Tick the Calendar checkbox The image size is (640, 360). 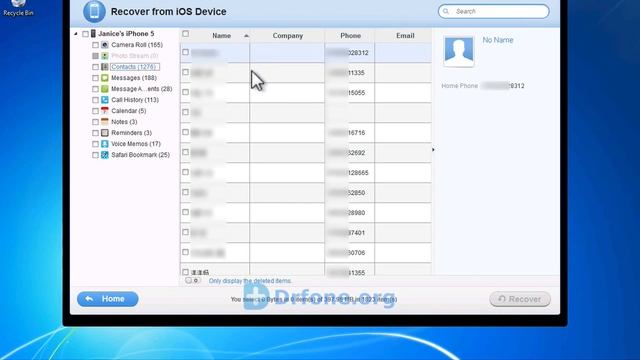[95, 111]
